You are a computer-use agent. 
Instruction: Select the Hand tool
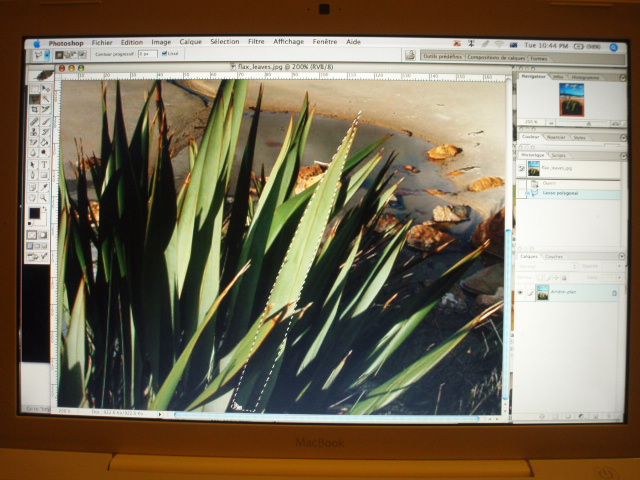(x=34, y=198)
